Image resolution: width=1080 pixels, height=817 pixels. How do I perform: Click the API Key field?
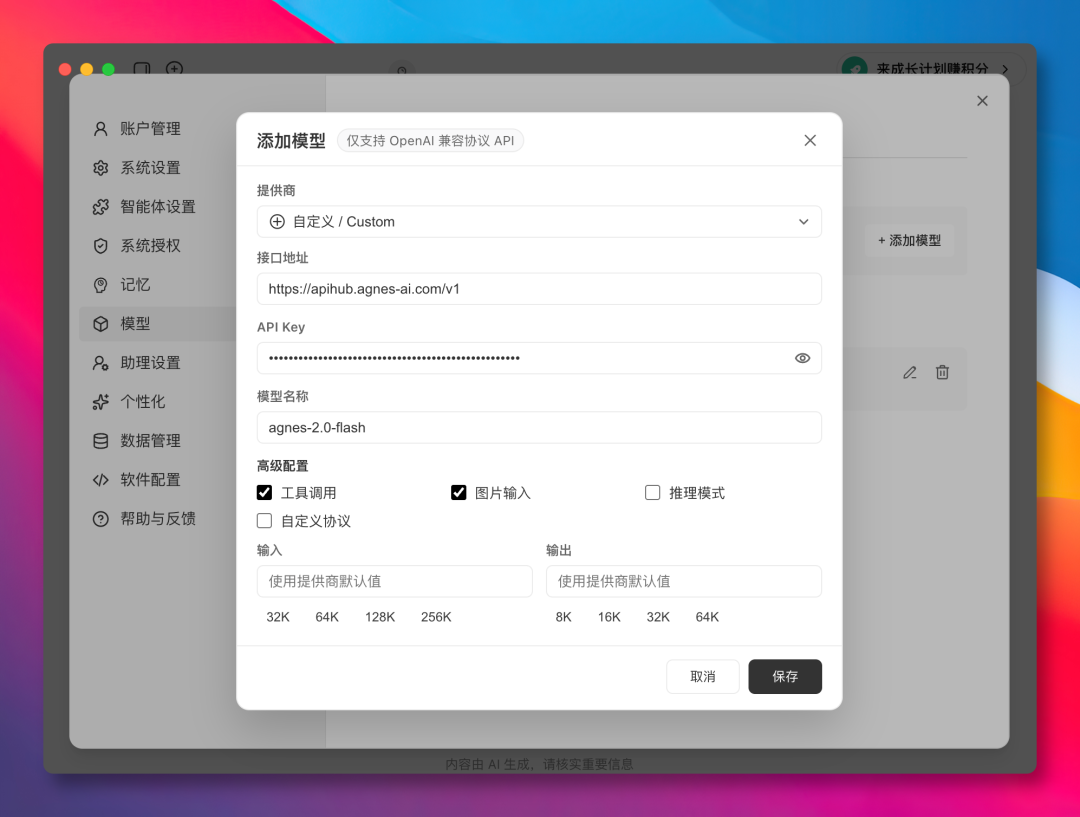(539, 358)
